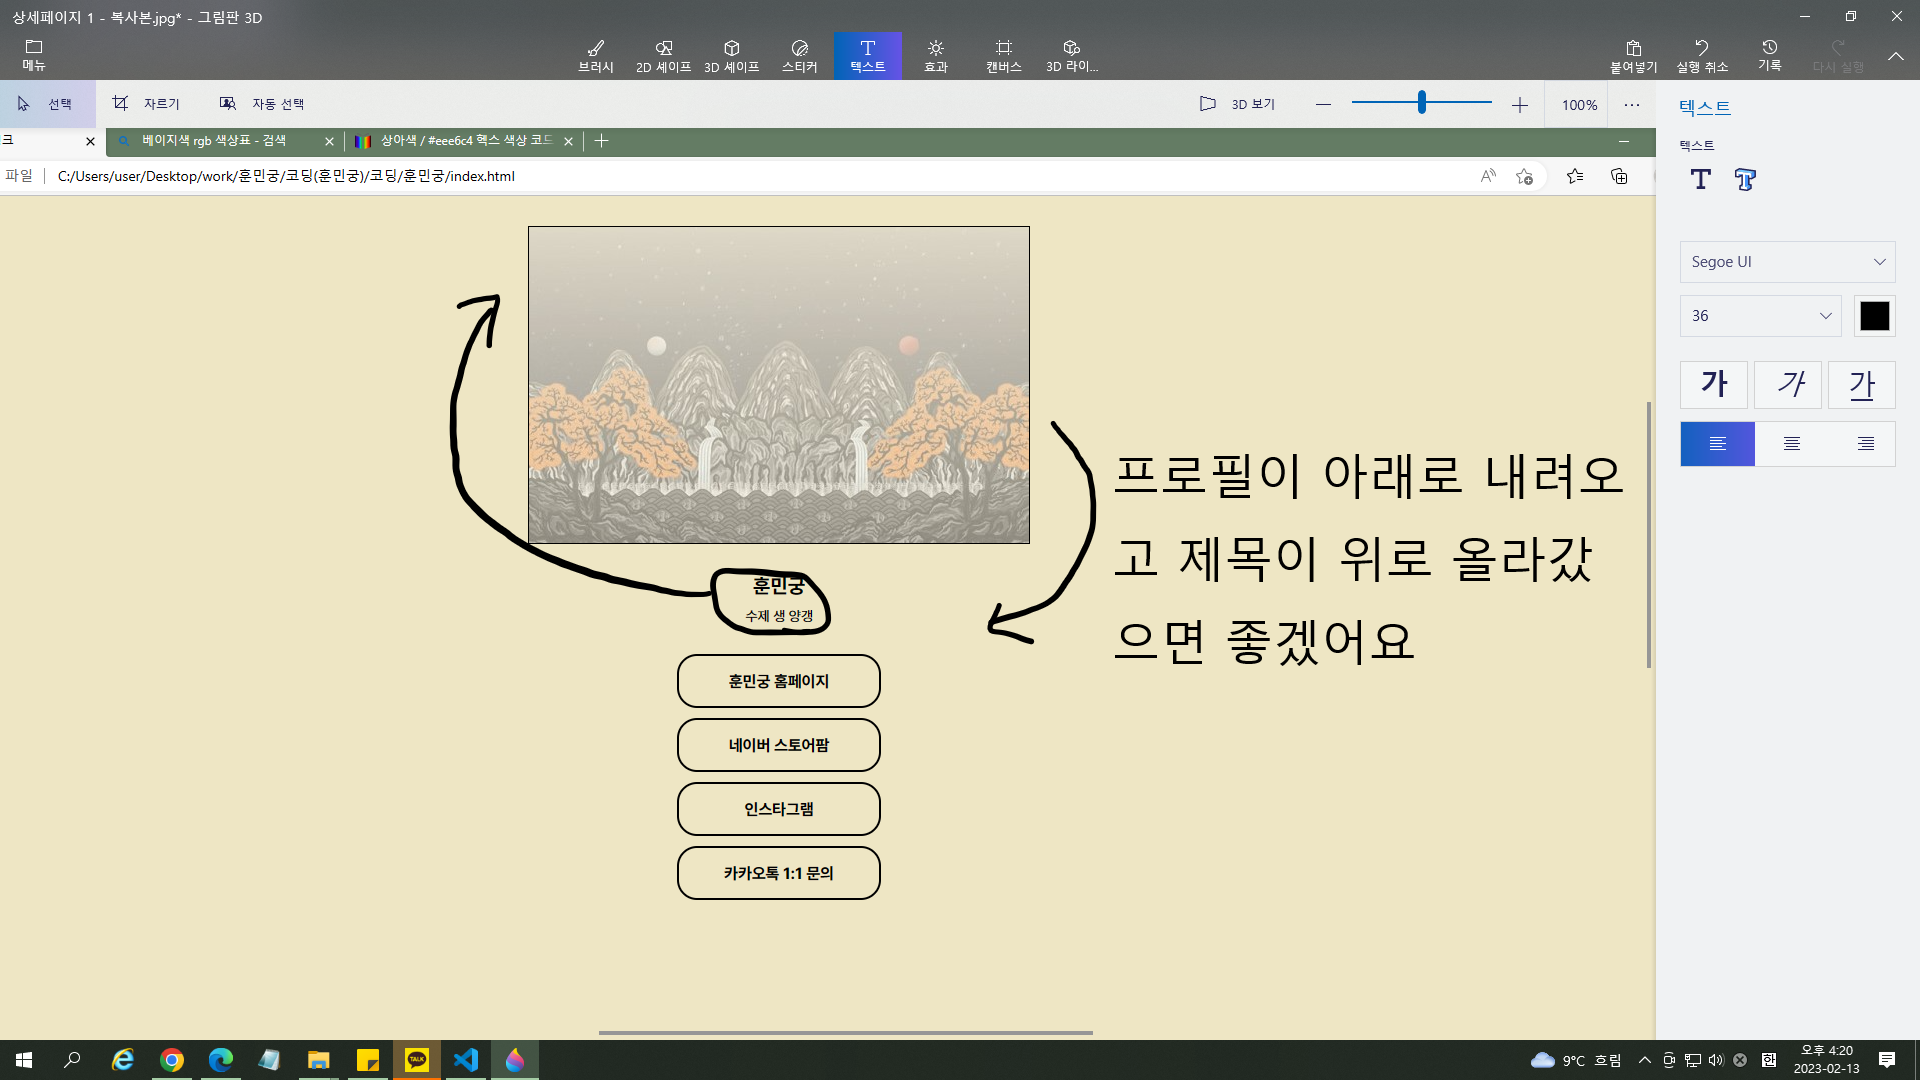
Task: Open the volume control tray icon
Action: coord(1716,1060)
